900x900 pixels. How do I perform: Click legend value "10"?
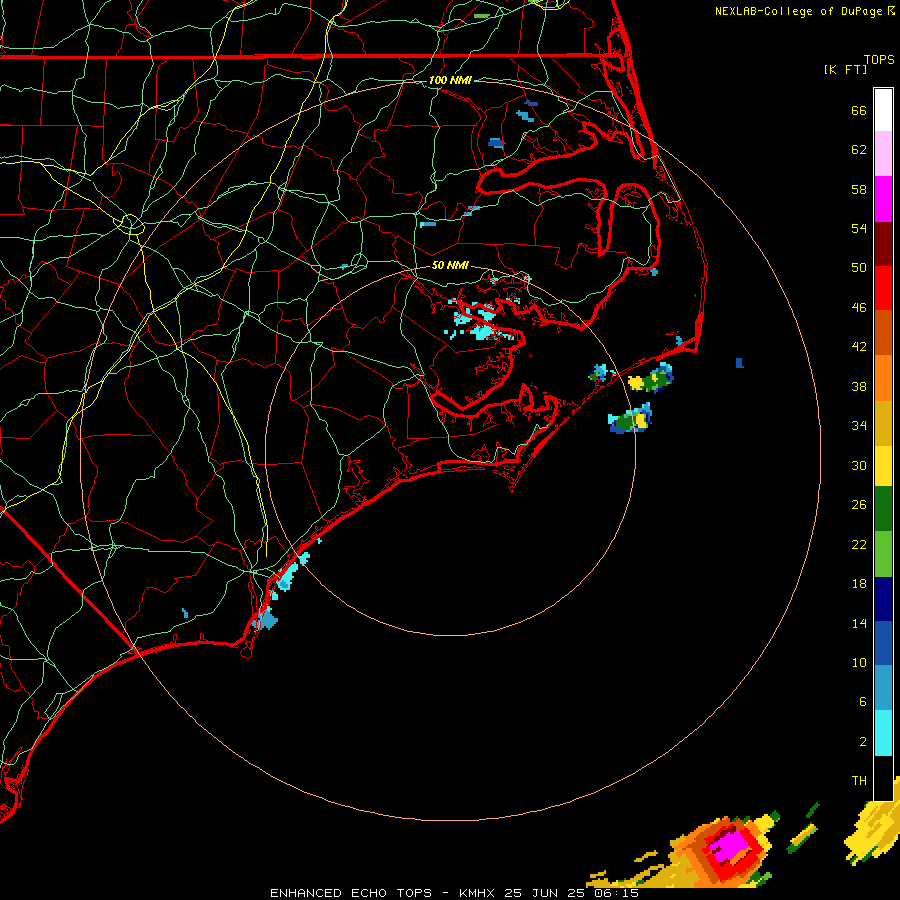coord(859,662)
